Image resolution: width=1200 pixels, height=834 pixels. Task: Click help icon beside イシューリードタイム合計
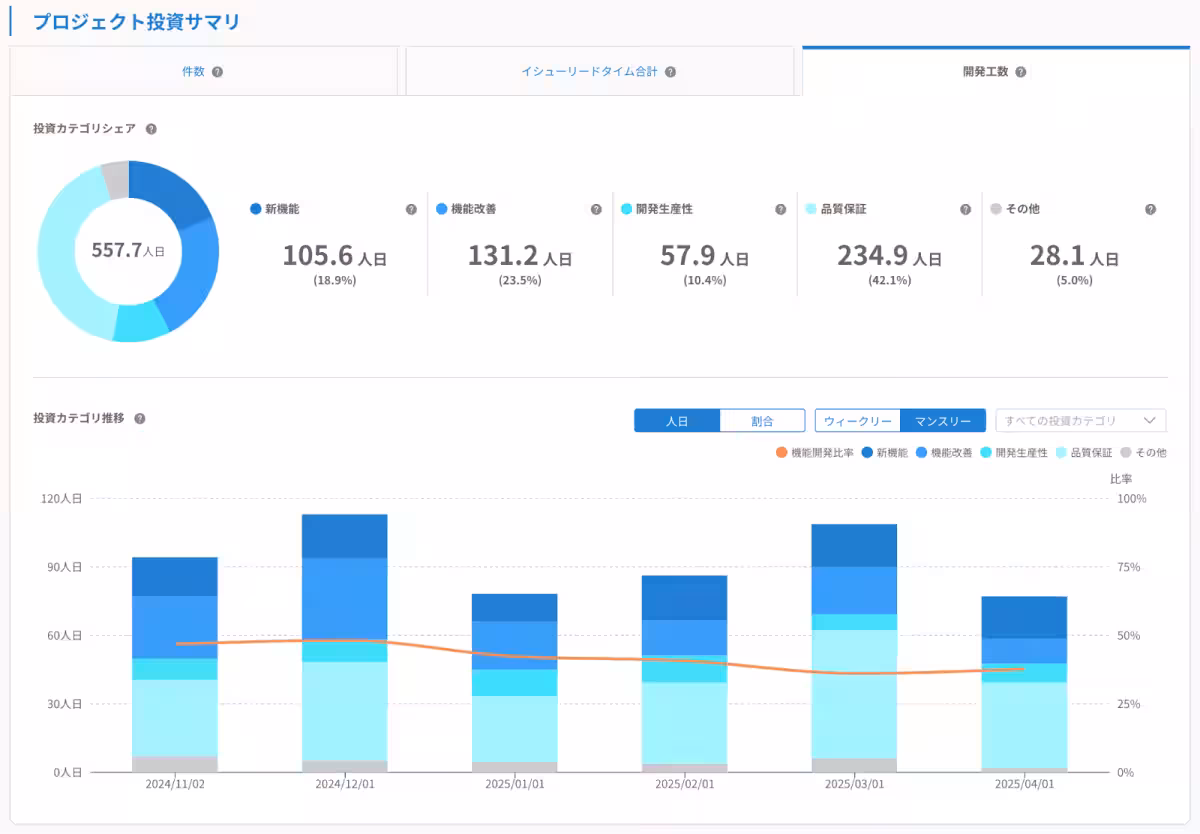(x=670, y=72)
